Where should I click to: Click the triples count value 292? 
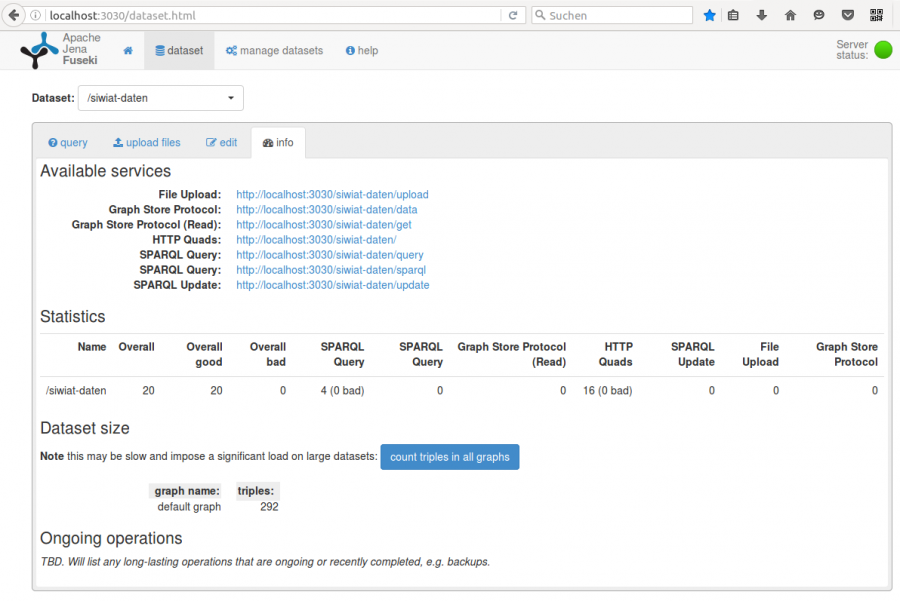269,507
